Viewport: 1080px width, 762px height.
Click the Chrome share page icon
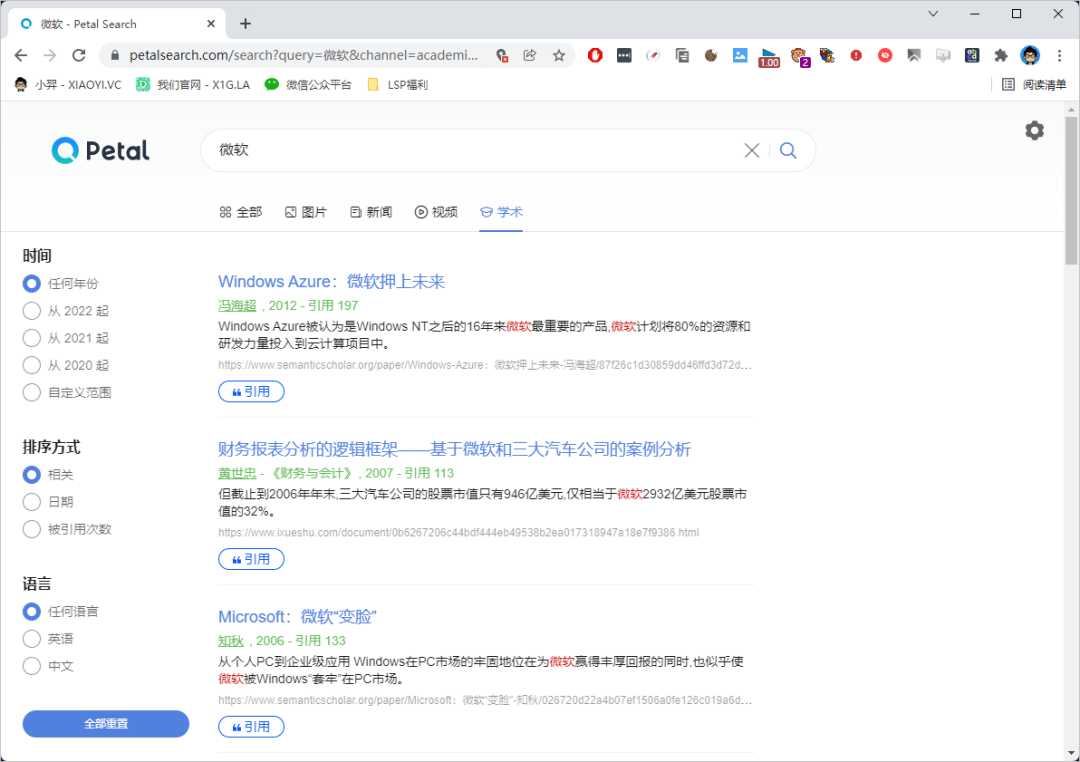[530, 55]
